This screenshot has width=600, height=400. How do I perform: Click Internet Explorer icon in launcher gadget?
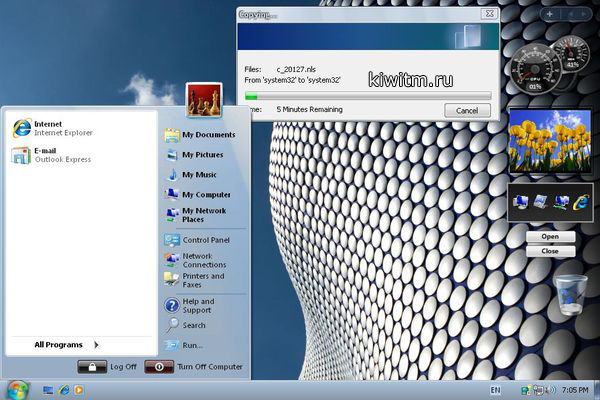pos(581,202)
